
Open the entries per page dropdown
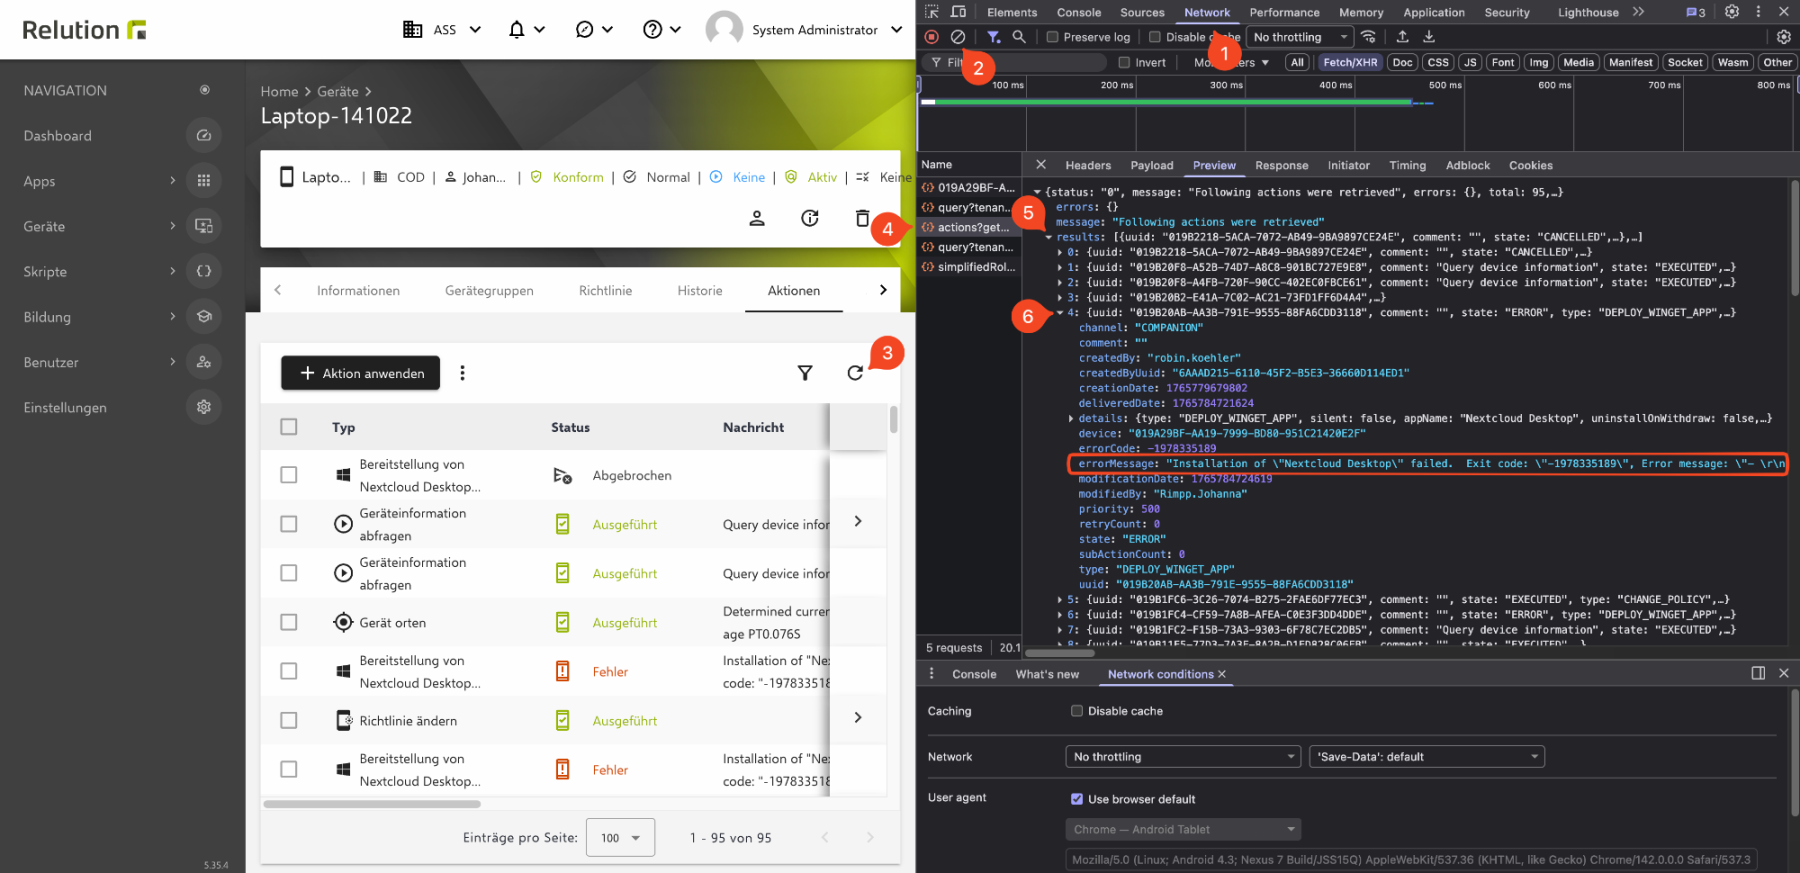click(x=620, y=838)
